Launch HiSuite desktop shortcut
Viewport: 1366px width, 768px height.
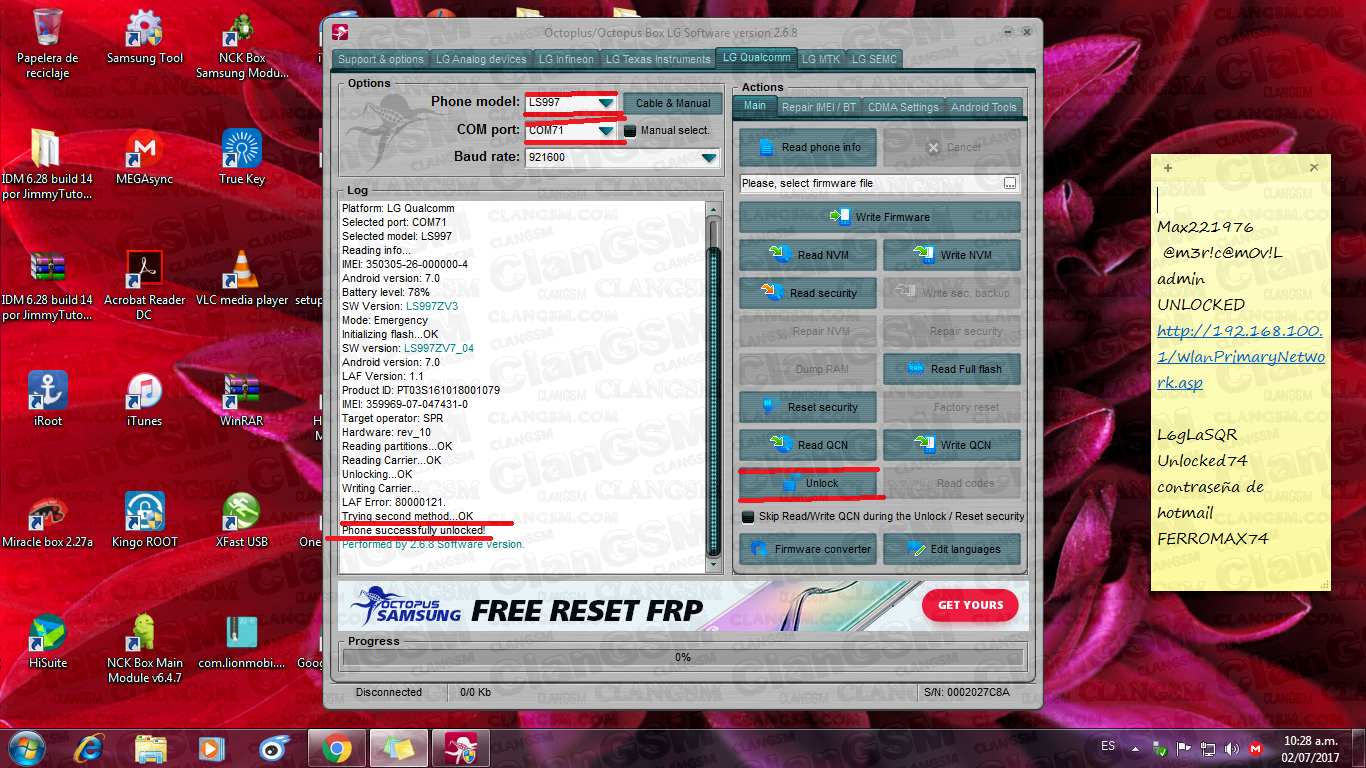[x=47, y=641]
